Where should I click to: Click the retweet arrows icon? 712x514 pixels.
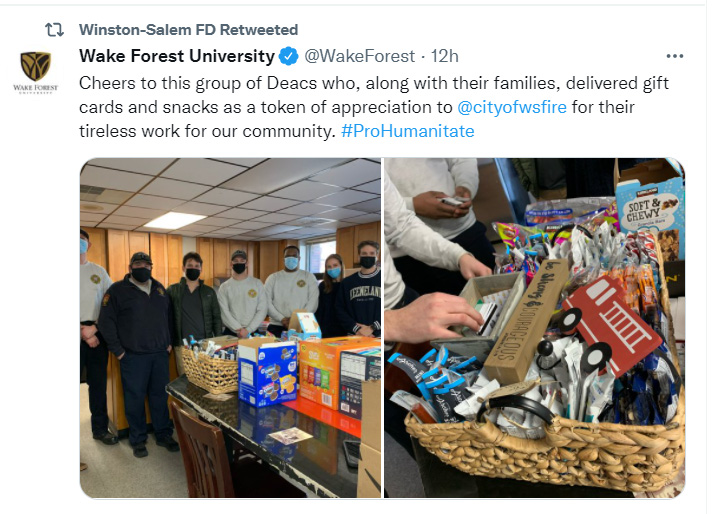(x=54, y=30)
